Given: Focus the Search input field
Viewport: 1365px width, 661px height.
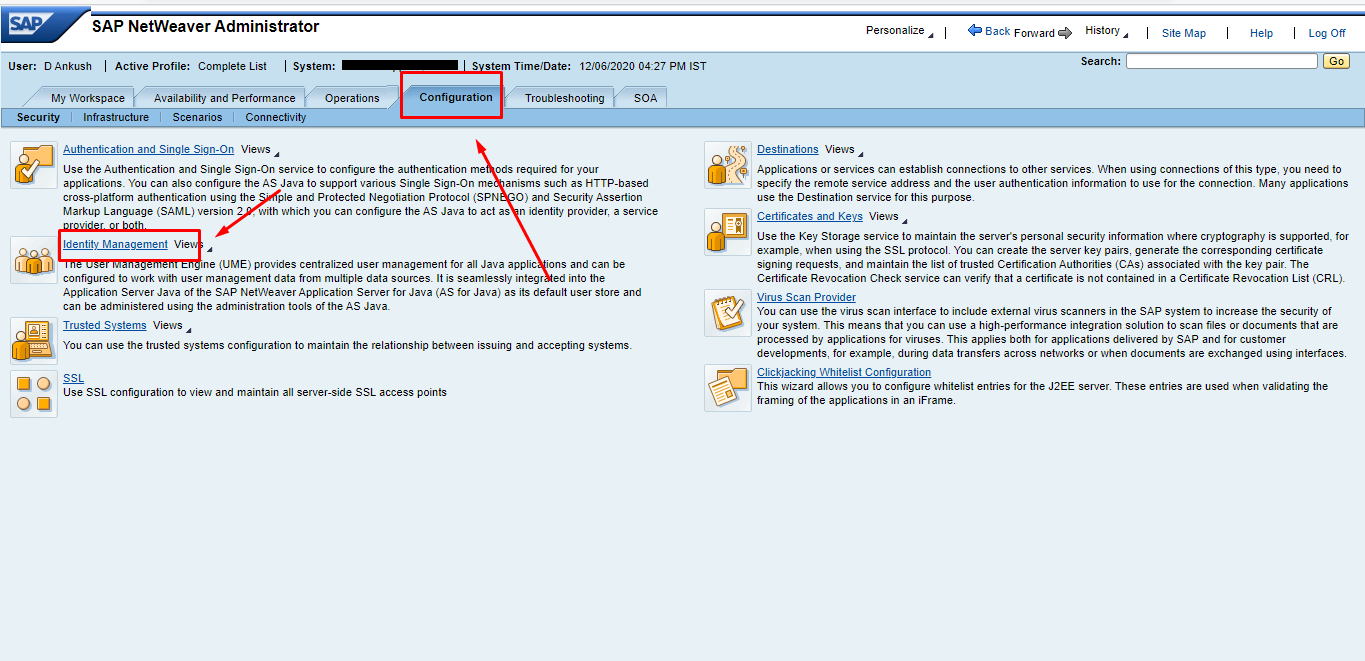Looking at the screenshot, I should point(1222,61).
